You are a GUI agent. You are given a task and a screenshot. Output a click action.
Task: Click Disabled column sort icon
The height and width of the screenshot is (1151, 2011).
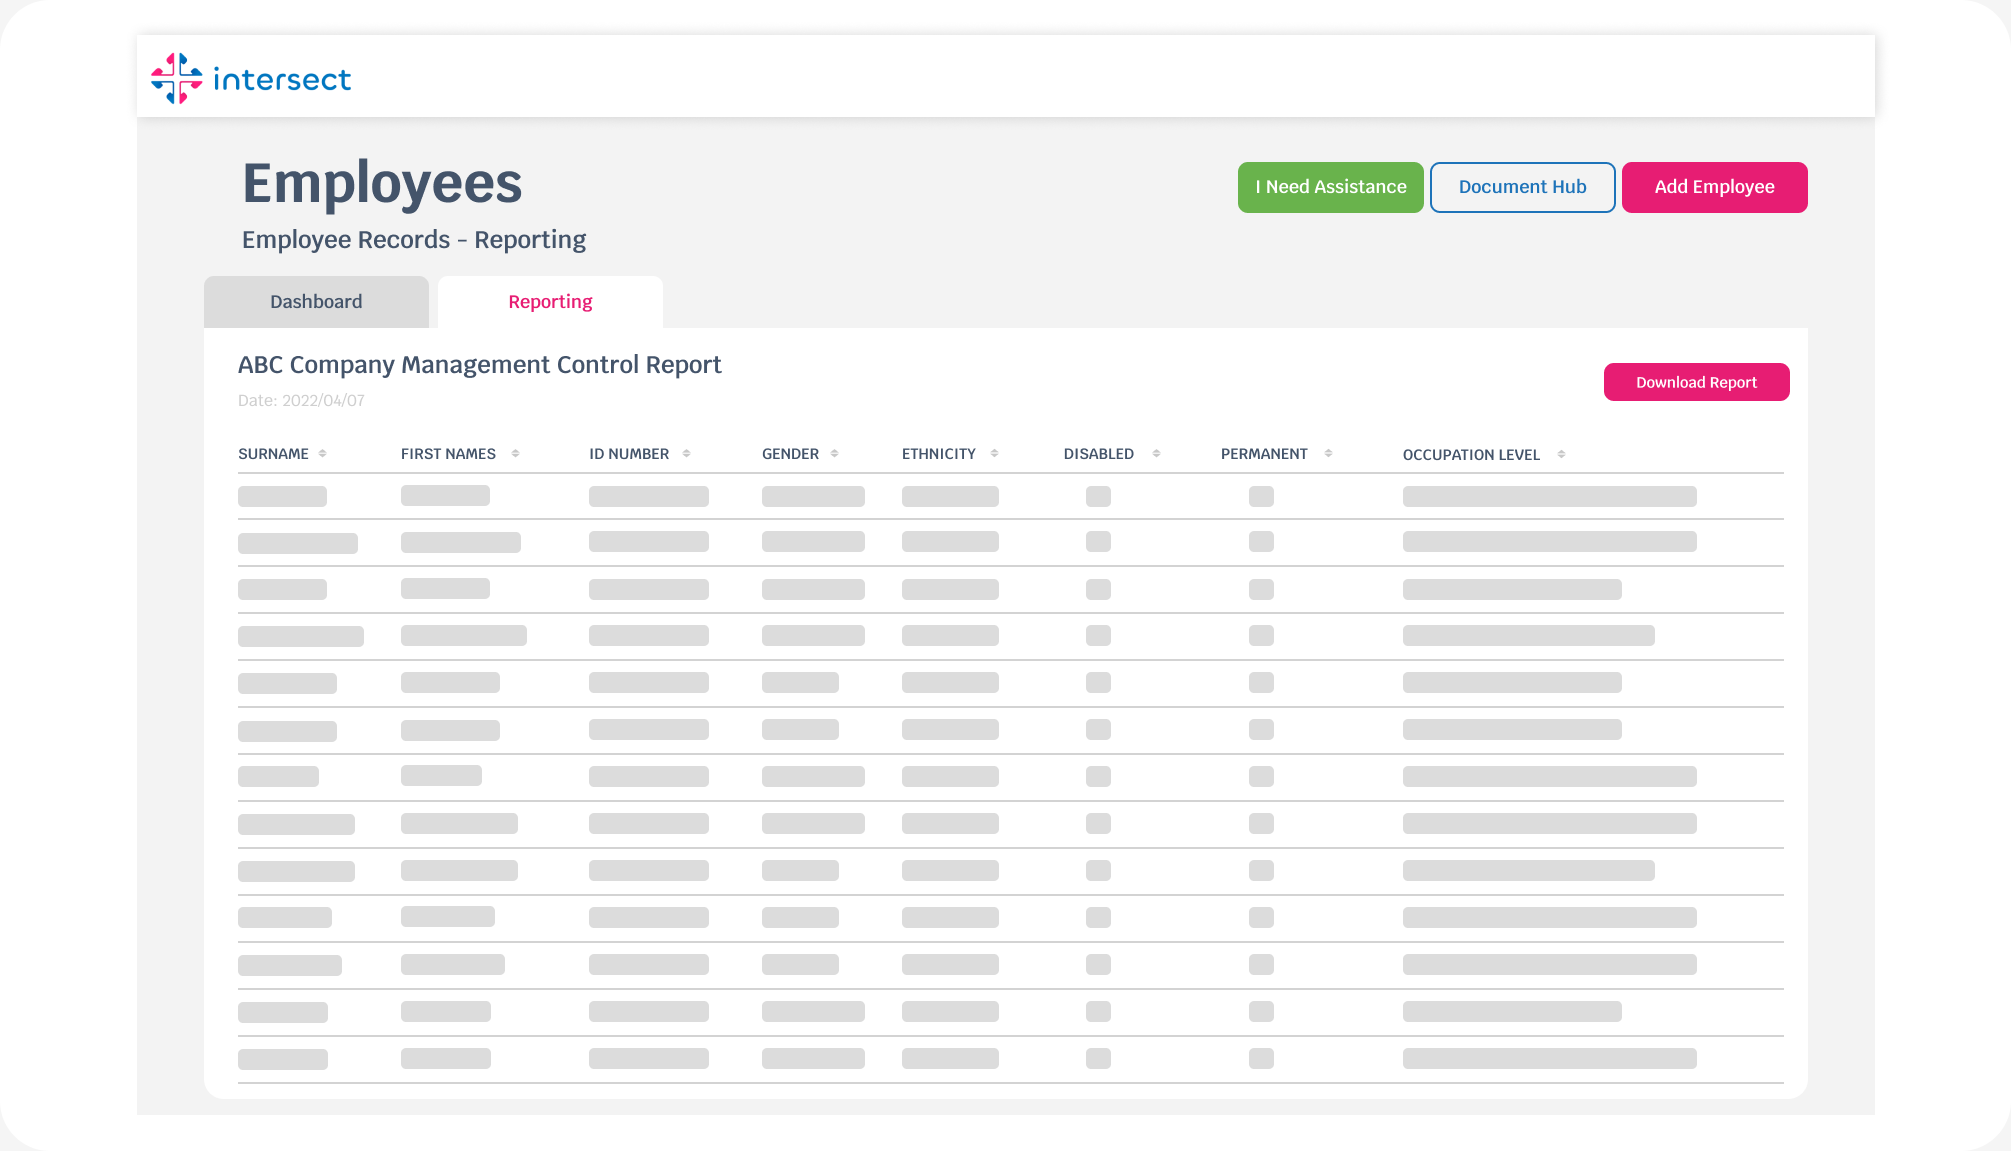[x=1156, y=454]
